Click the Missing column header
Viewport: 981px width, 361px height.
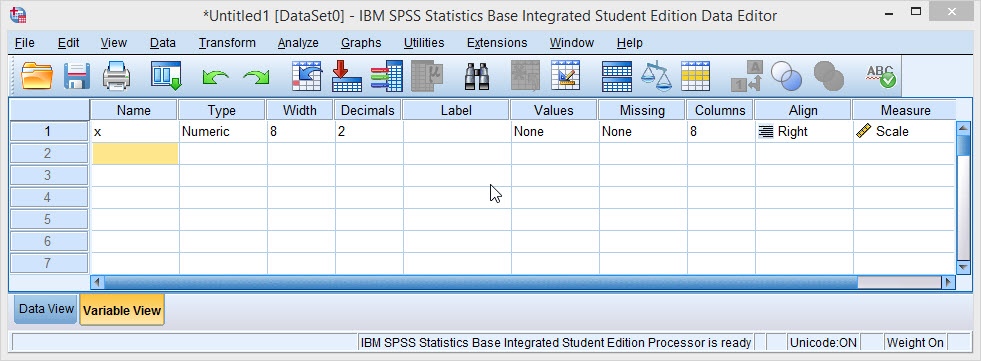(x=642, y=110)
